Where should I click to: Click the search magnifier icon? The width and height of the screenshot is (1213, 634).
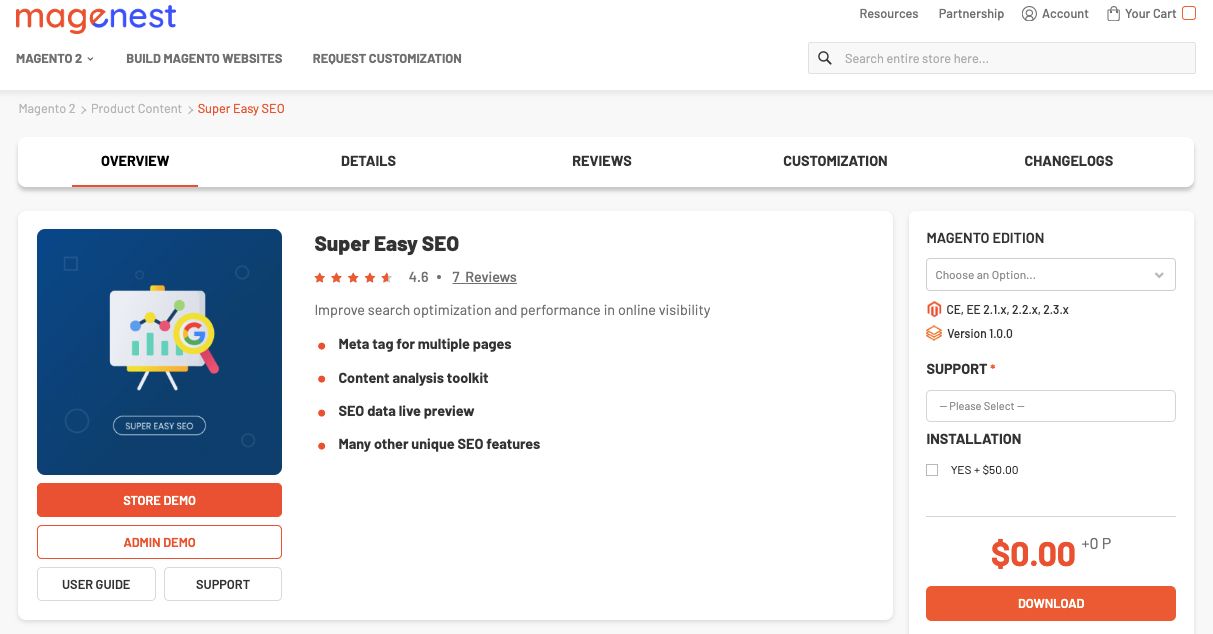(824, 57)
